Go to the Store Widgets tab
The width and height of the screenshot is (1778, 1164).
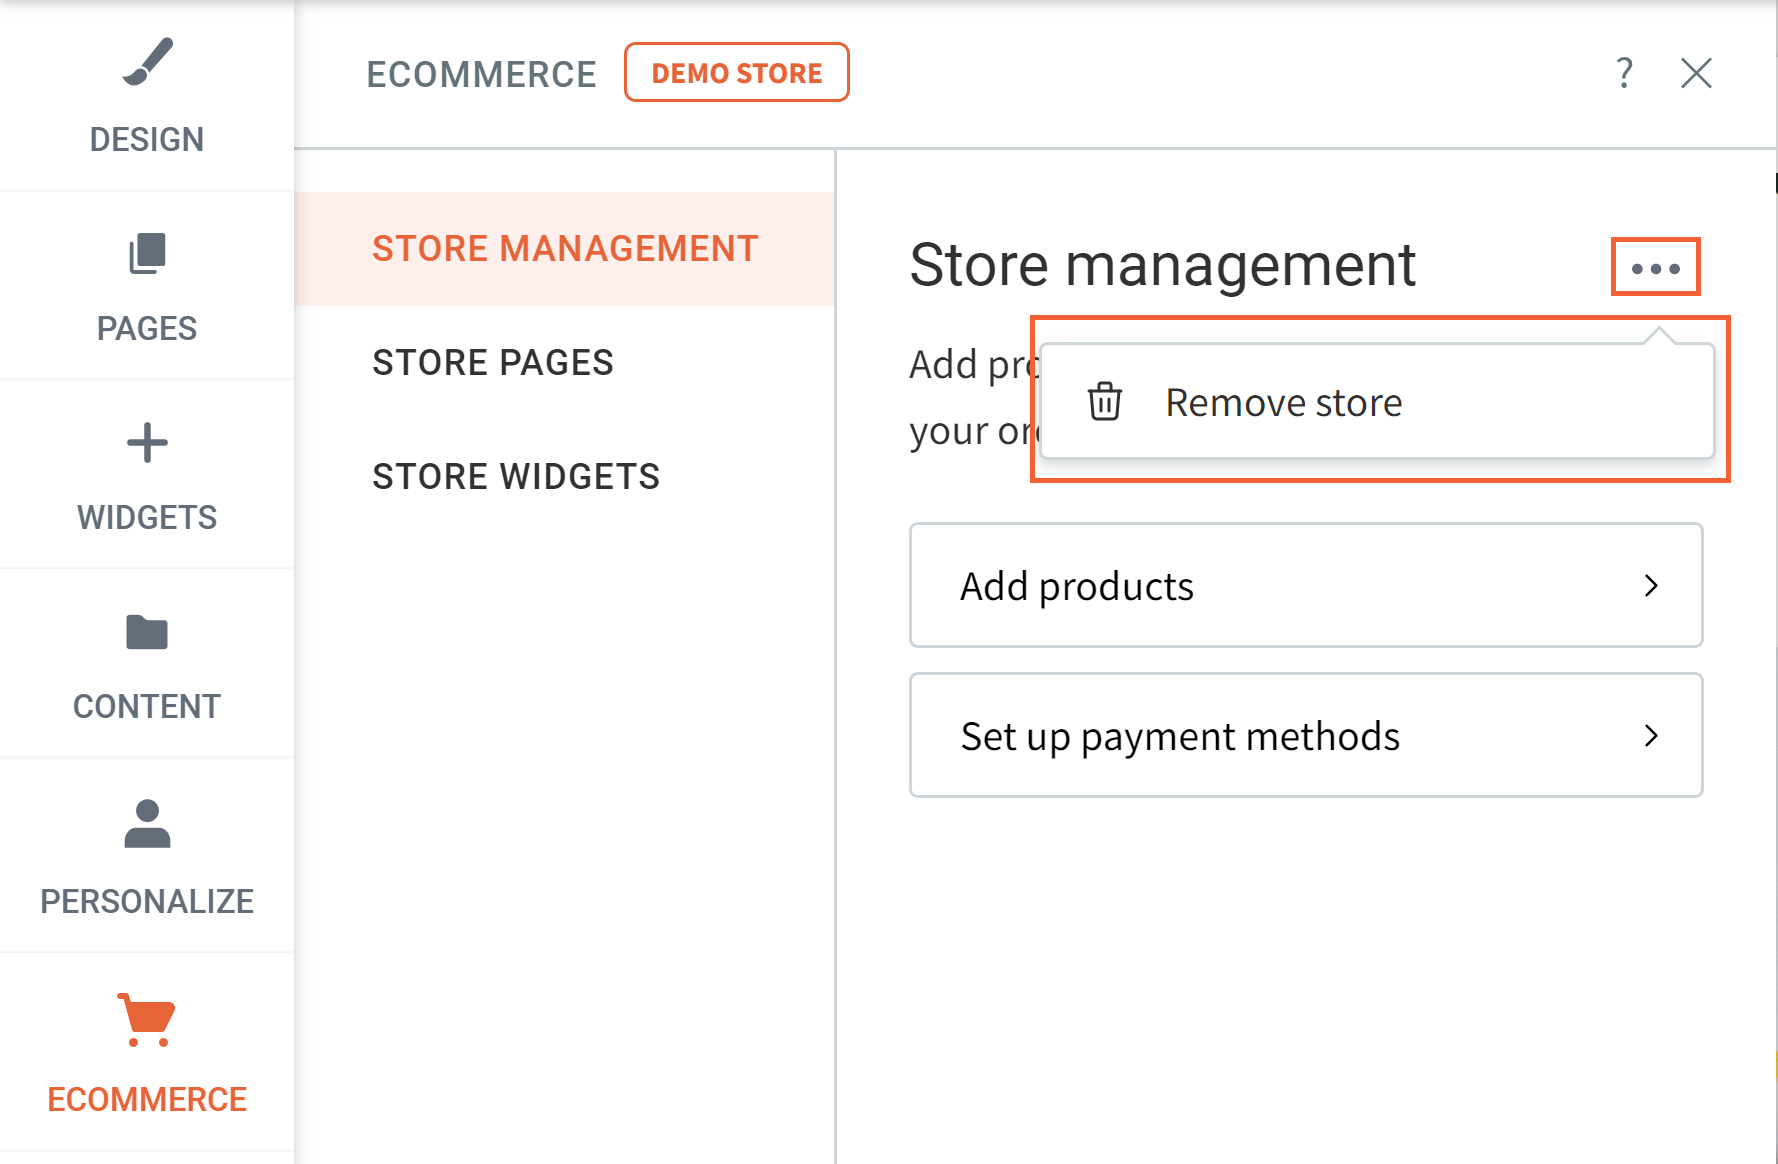(x=516, y=477)
